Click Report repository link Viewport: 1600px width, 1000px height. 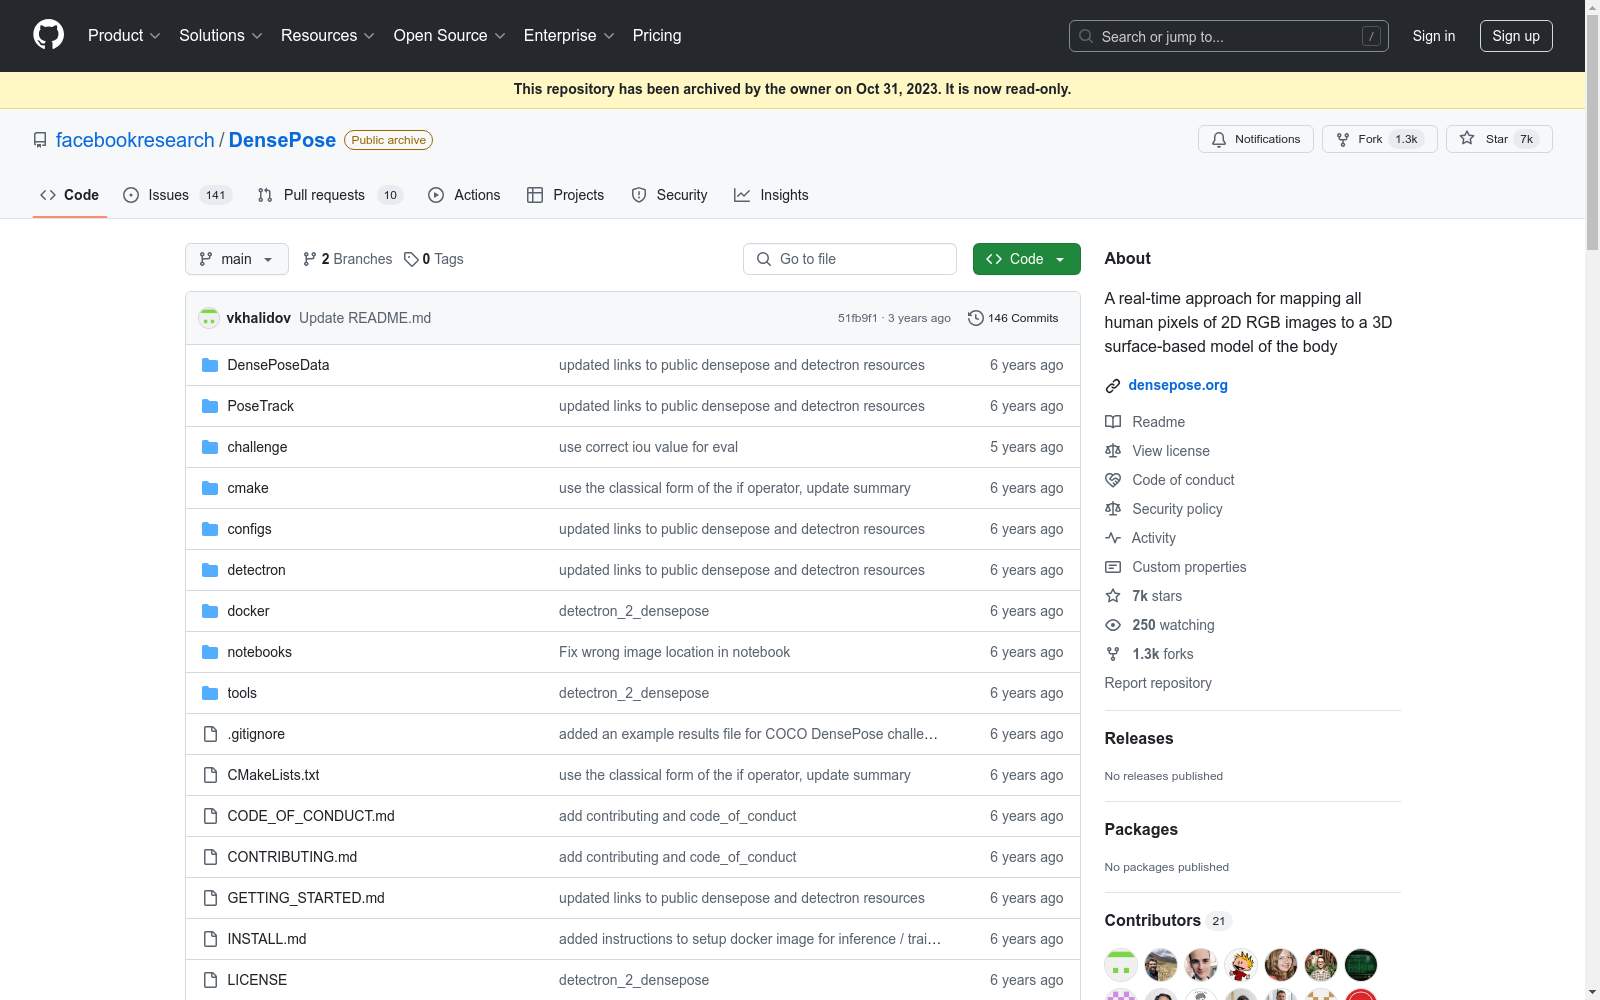click(1158, 683)
